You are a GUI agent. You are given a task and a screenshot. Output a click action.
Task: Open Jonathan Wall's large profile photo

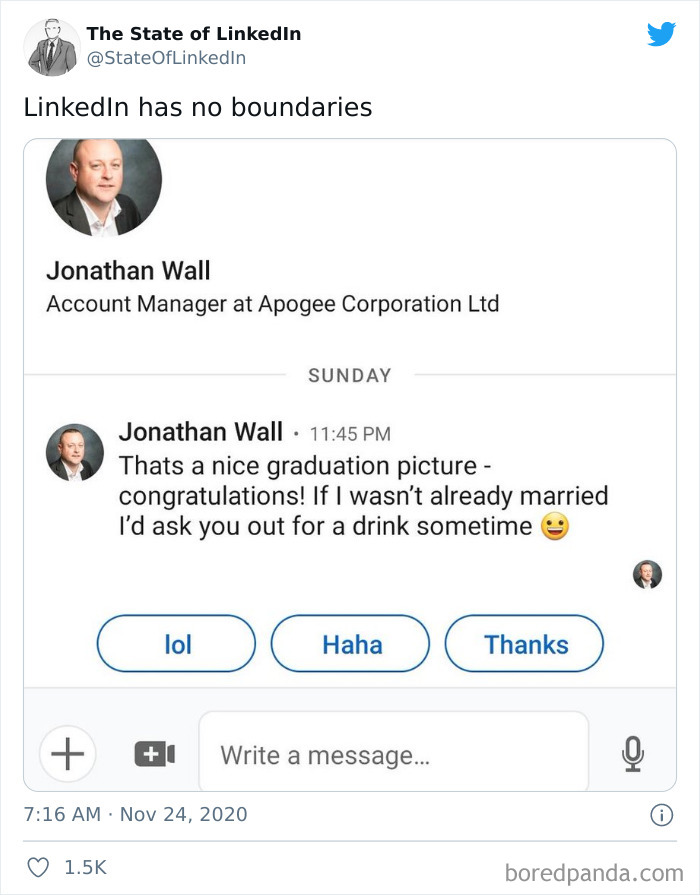pos(102,186)
